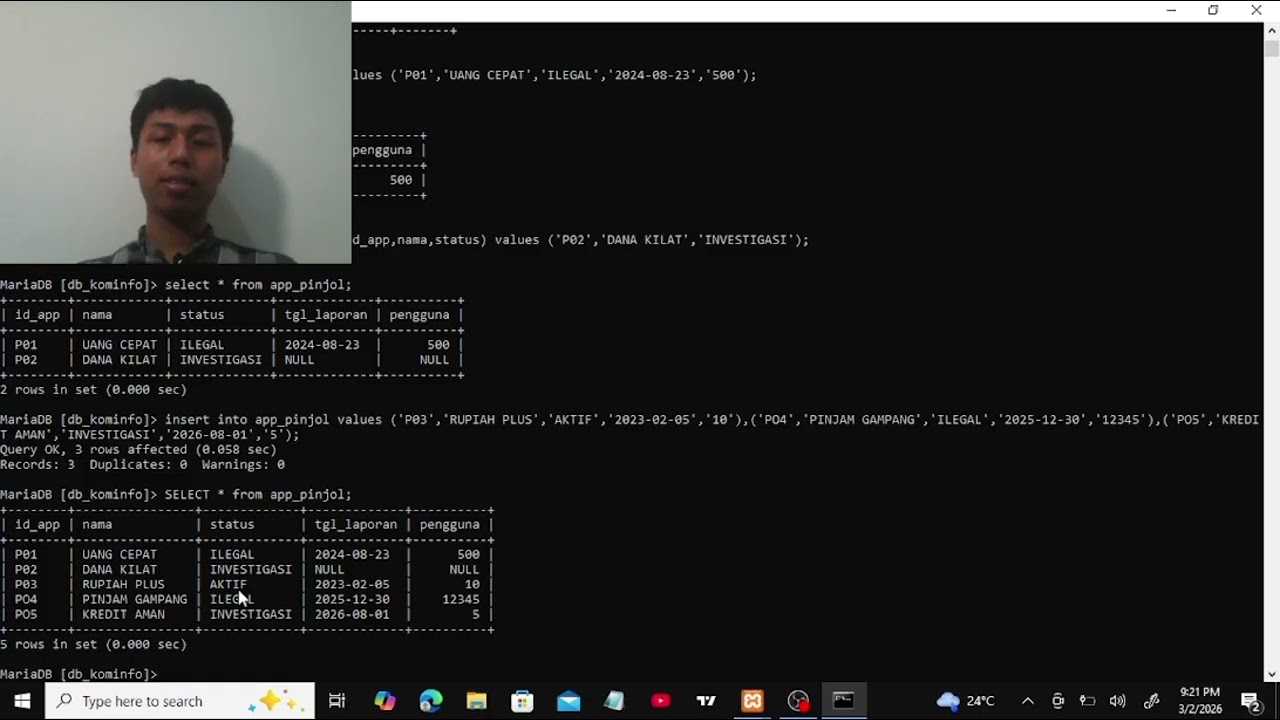Click the battery status tray icon

(x=1087, y=701)
